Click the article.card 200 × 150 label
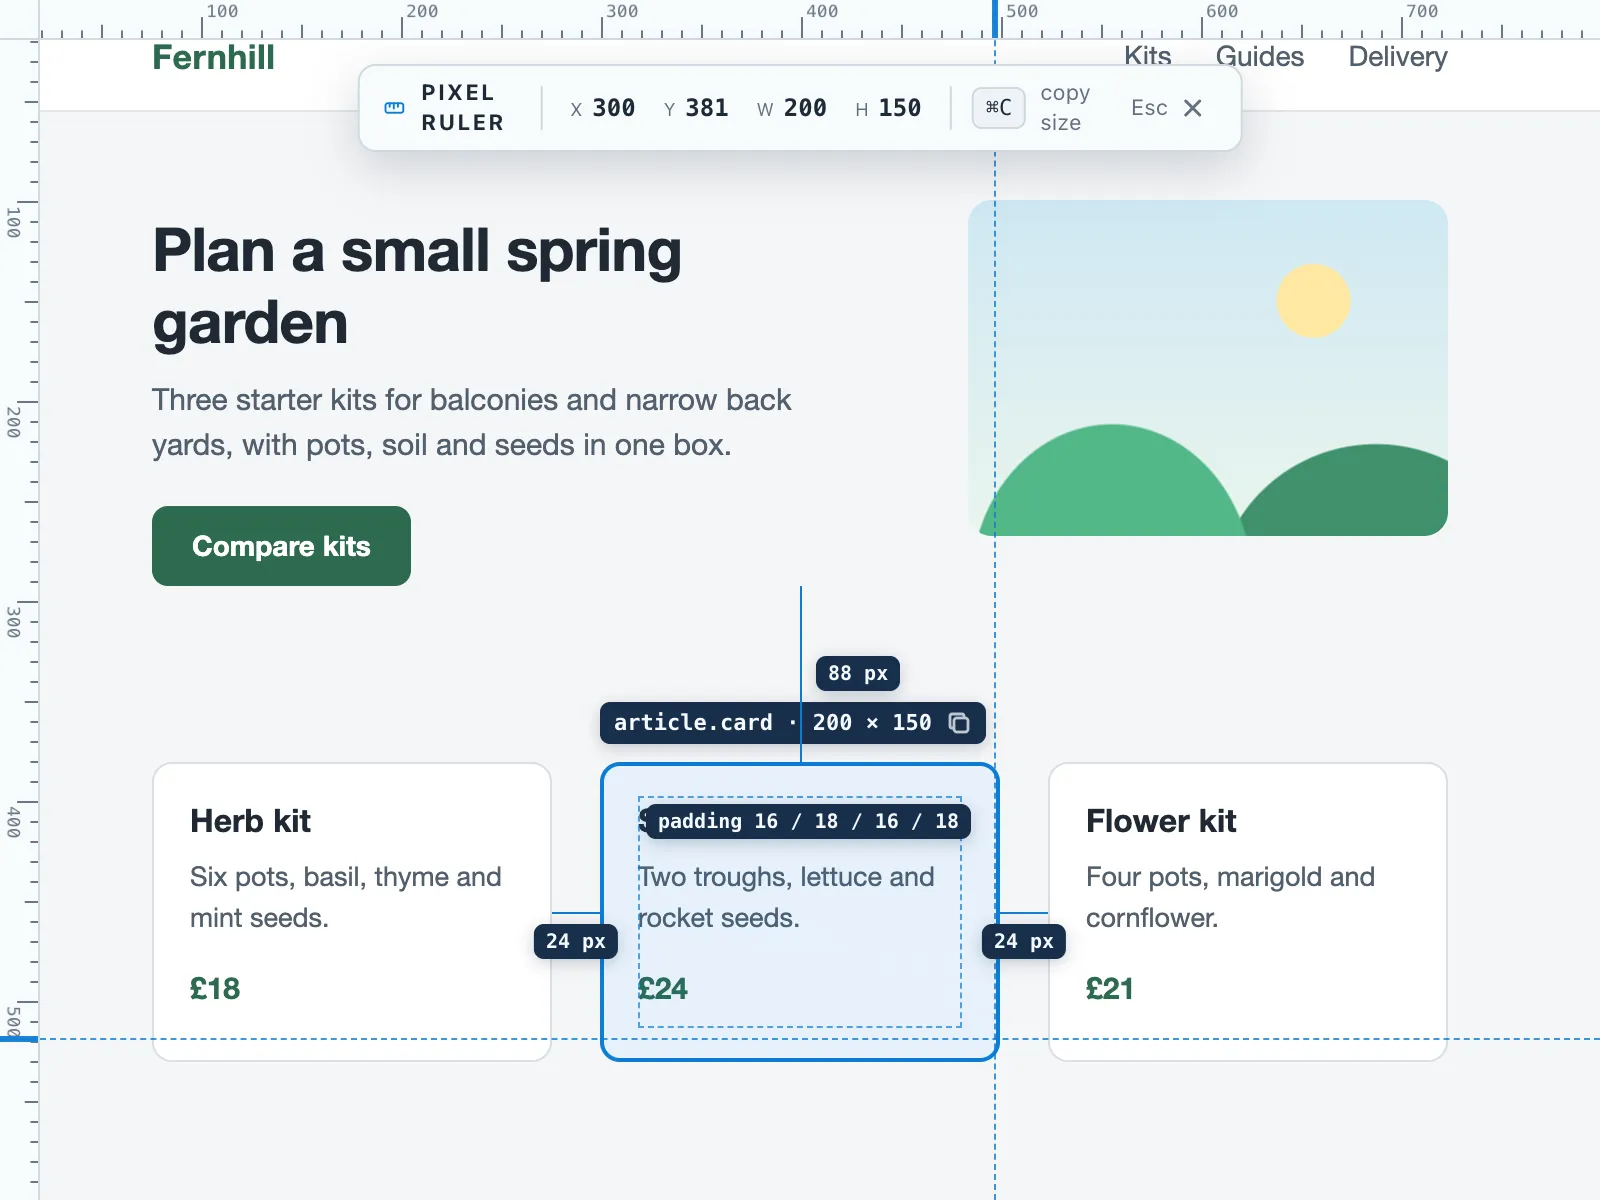The width and height of the screenshot is (1600, 1200). click(793, 723)
